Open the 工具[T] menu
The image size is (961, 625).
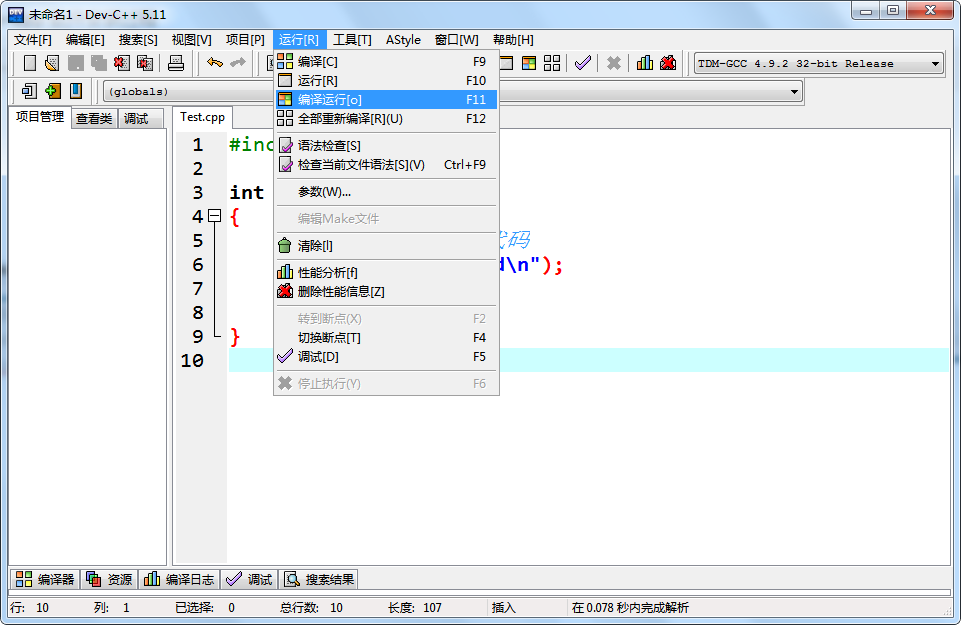[x=352, y=40]
